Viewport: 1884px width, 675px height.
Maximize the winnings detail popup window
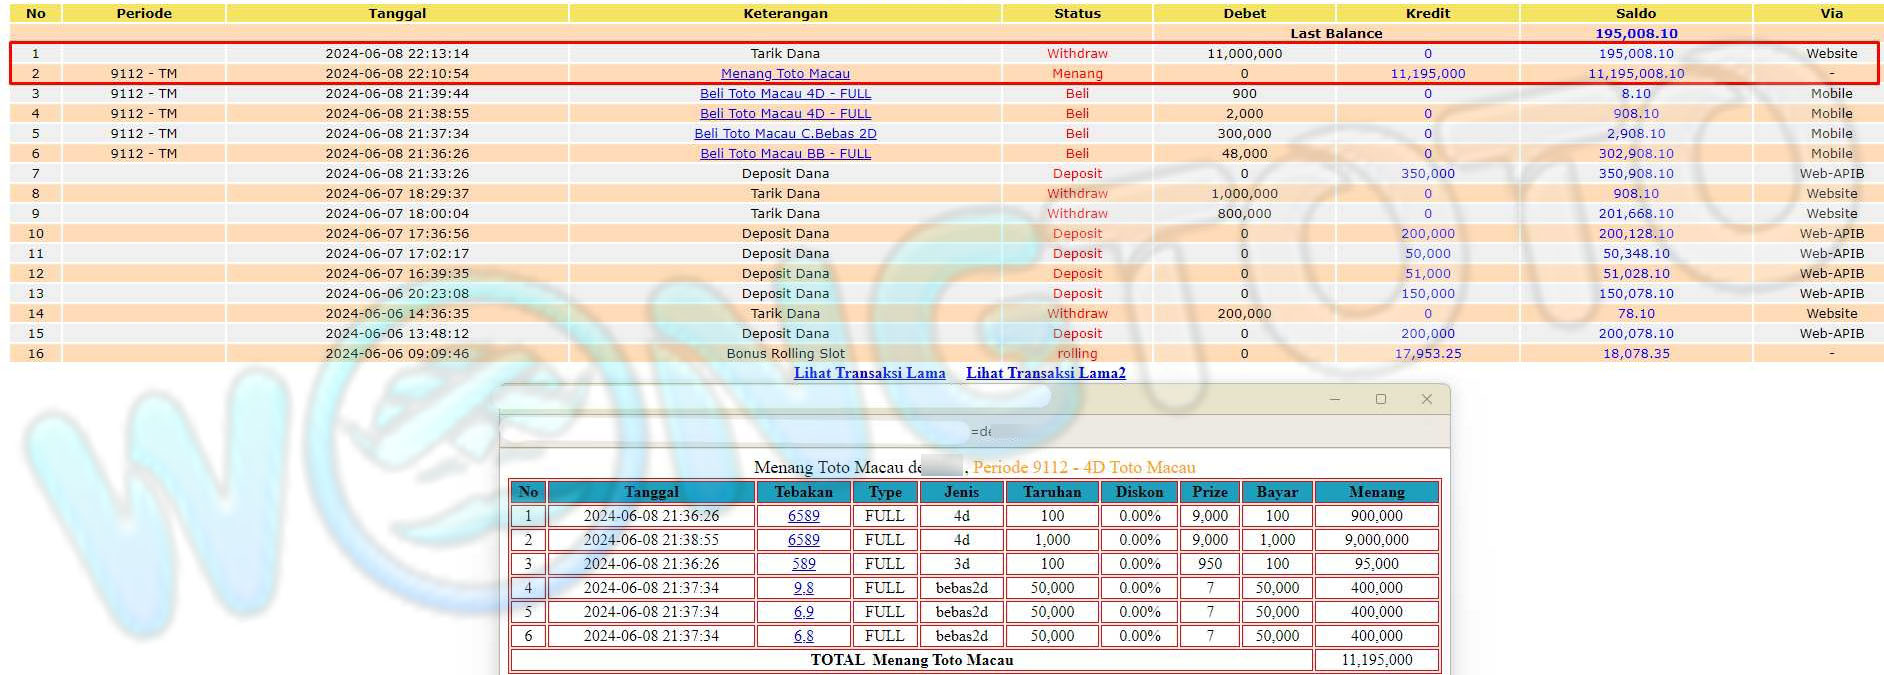pos(1380,399)
